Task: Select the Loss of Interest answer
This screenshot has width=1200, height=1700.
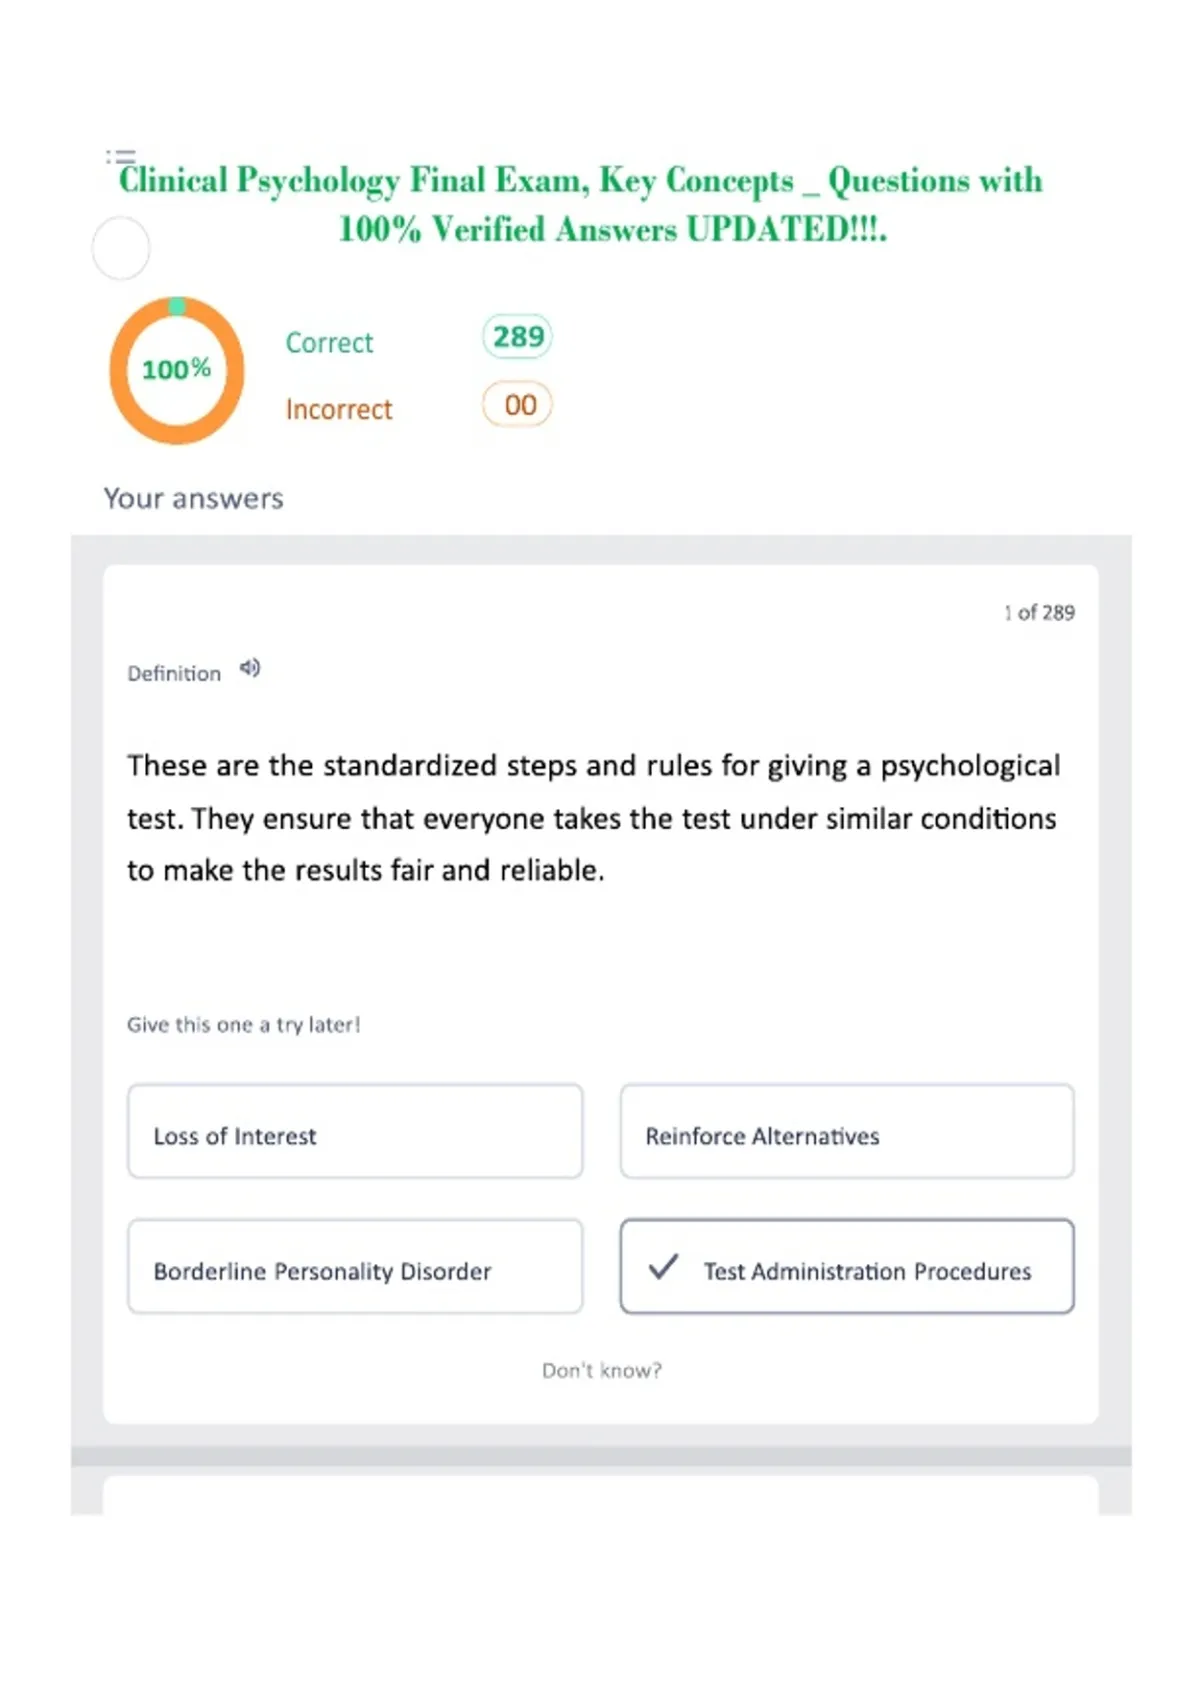Action: (355, 1131)
